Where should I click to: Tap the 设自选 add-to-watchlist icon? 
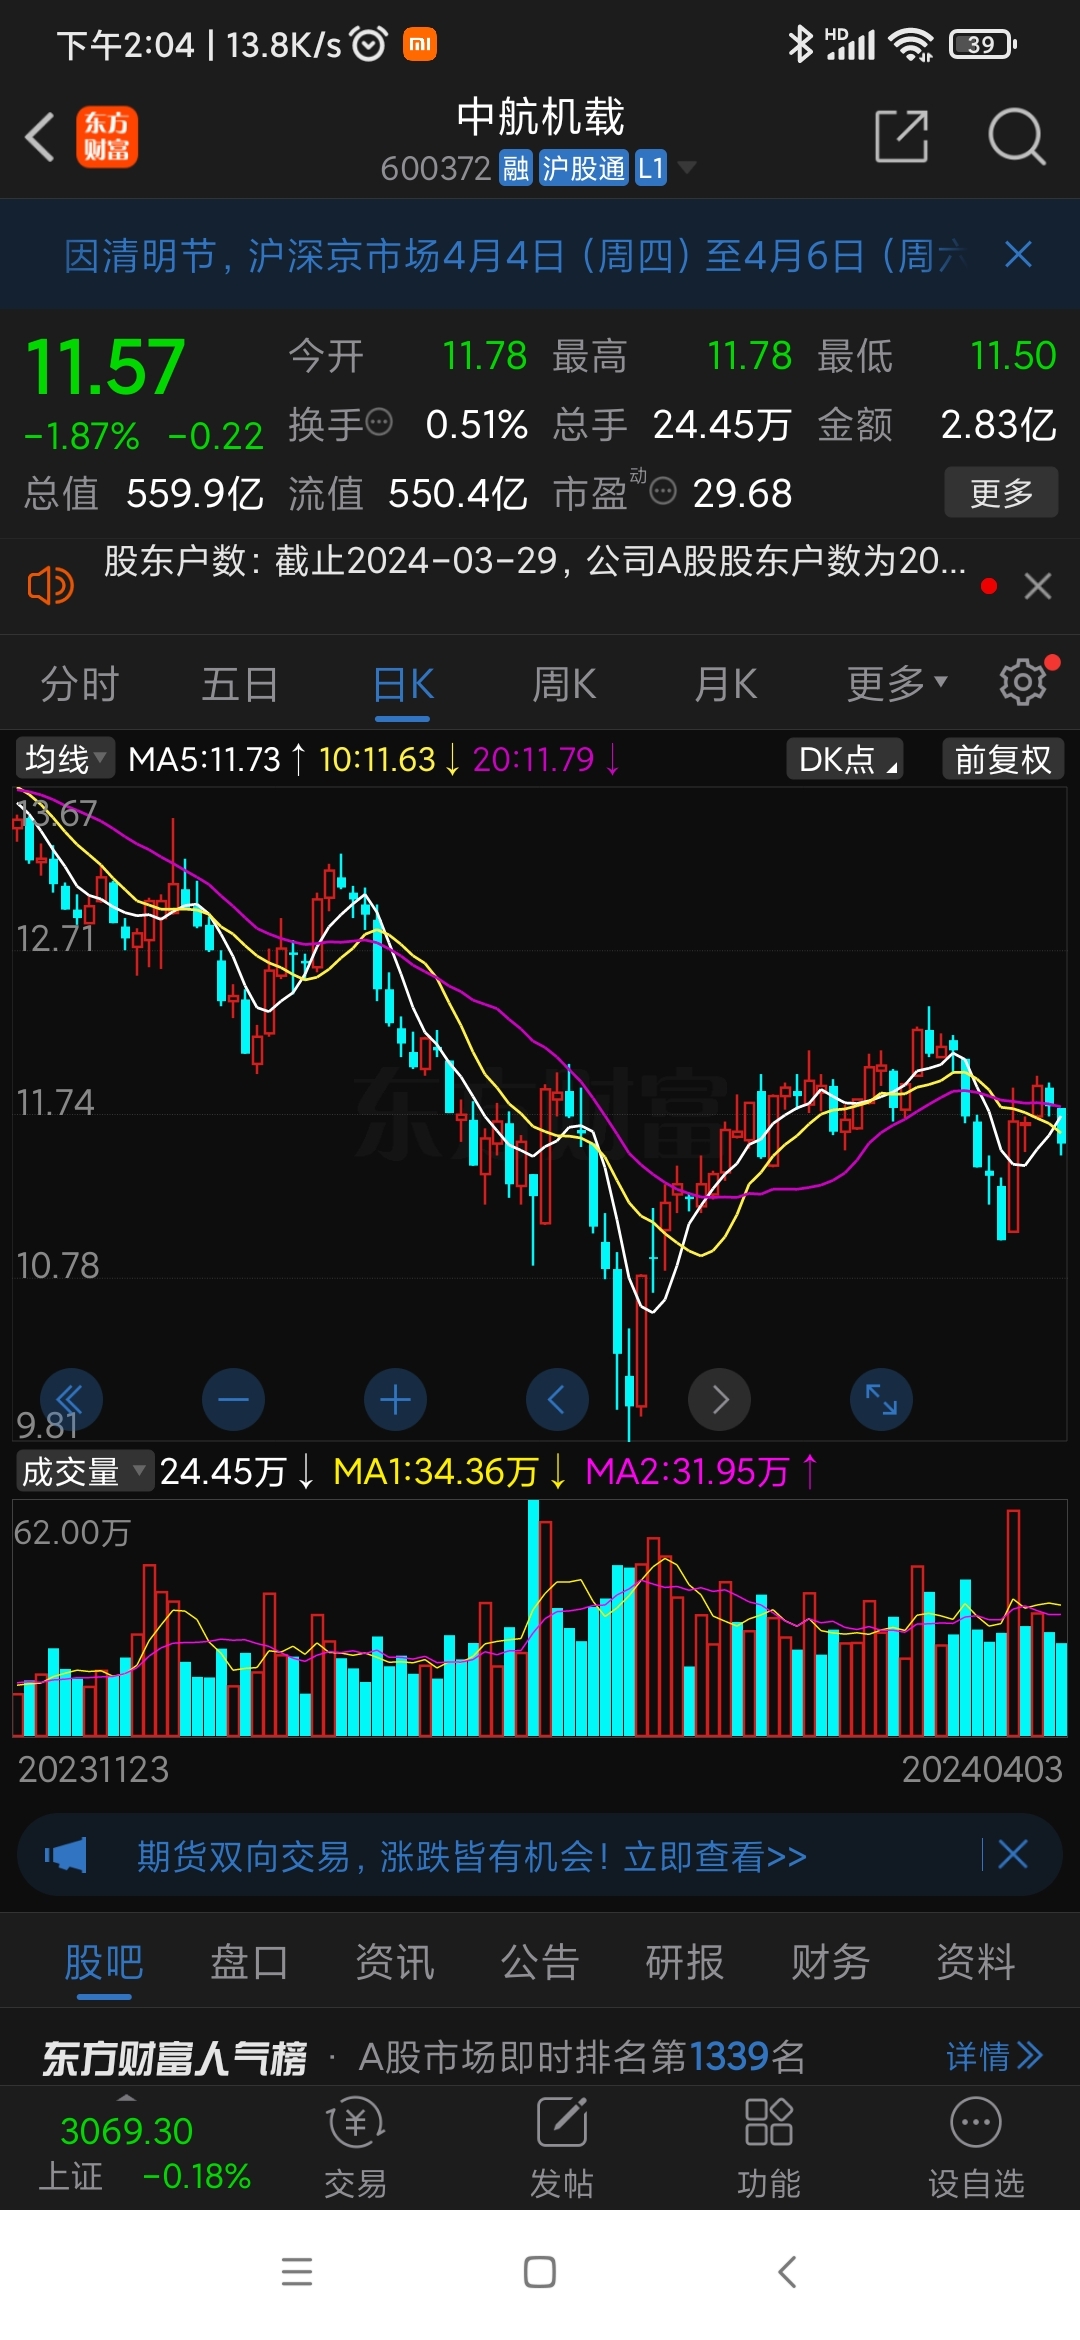[x=976, y=2148]
